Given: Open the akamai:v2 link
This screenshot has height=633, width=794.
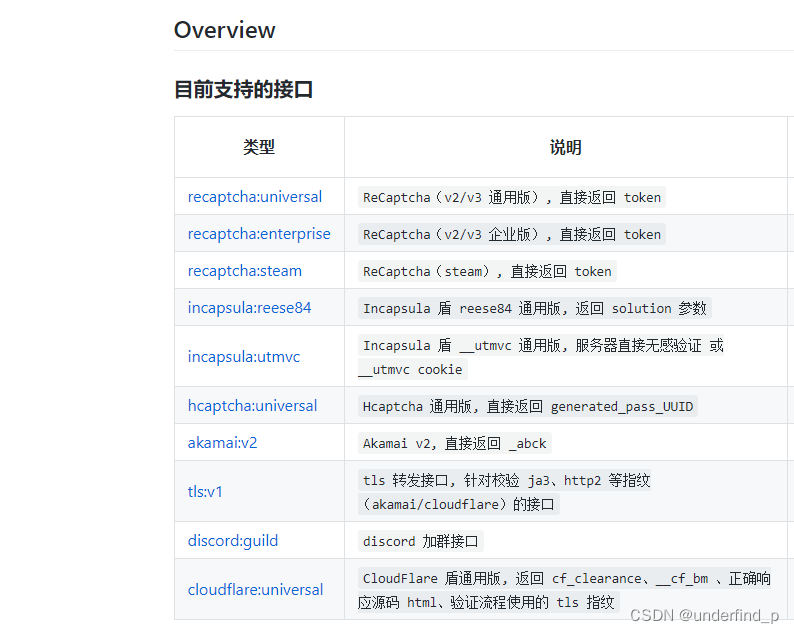Looking at the screenshot, I should pos(222,443).
